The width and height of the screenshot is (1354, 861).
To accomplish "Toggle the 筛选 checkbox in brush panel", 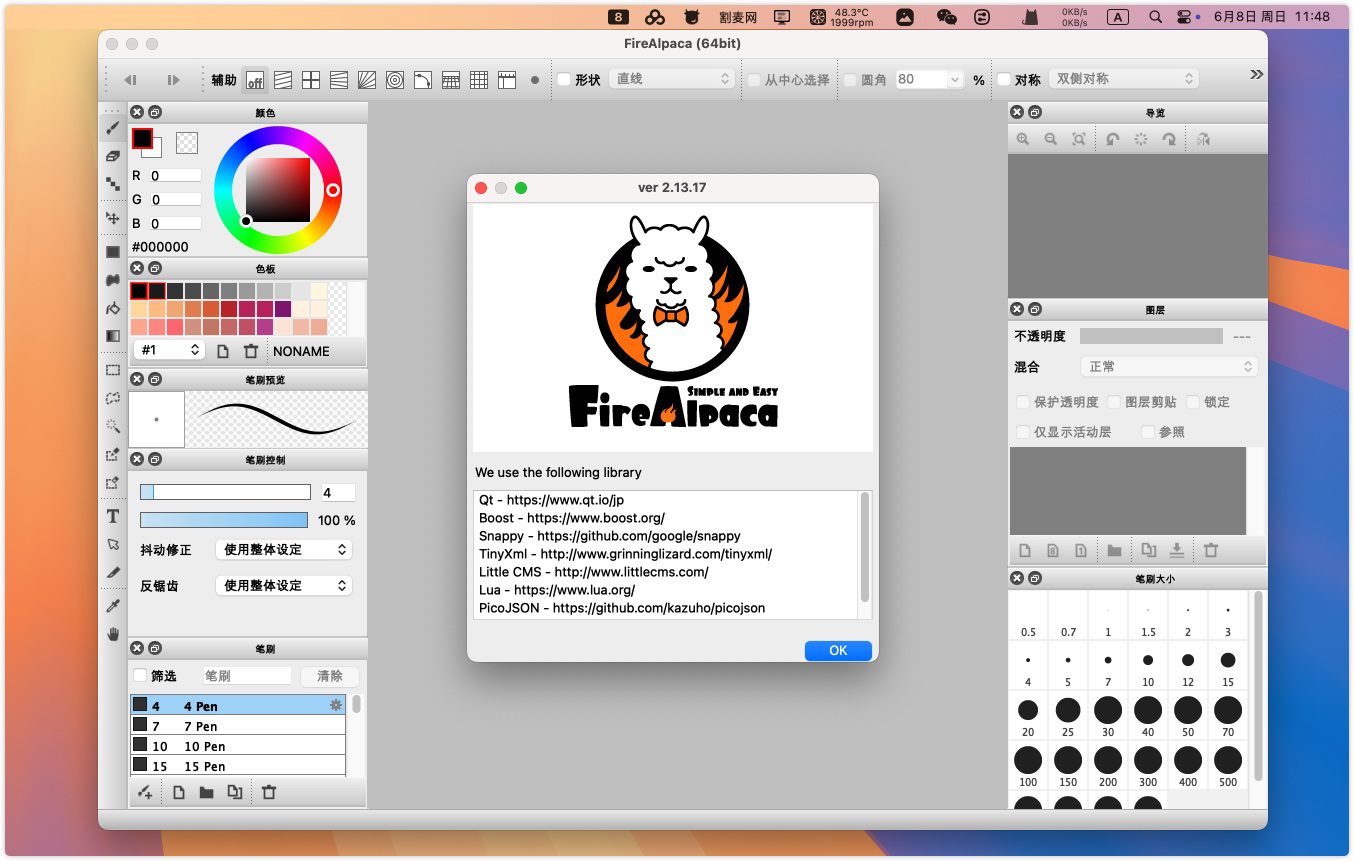I will (x=140, y=676).
